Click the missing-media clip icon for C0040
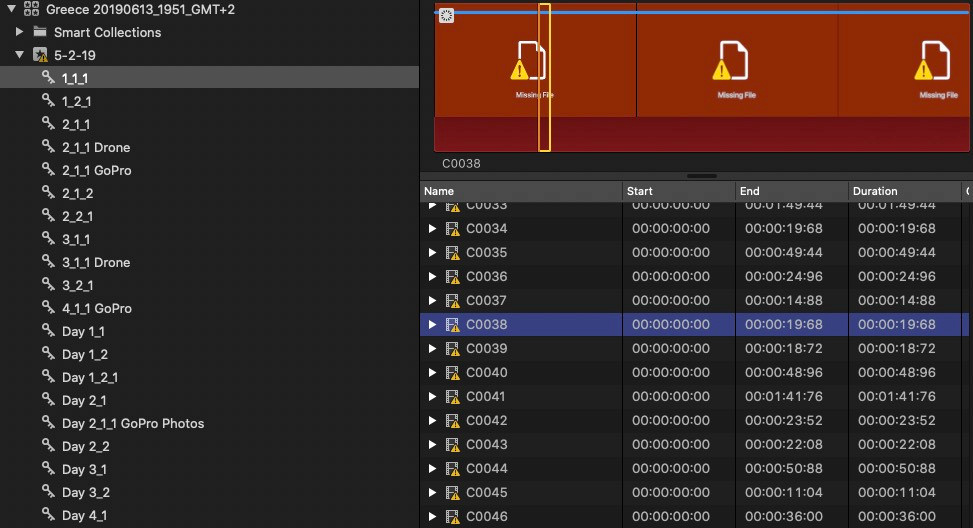The height and width of the screenshot is (528, 973). pos(453,373)
